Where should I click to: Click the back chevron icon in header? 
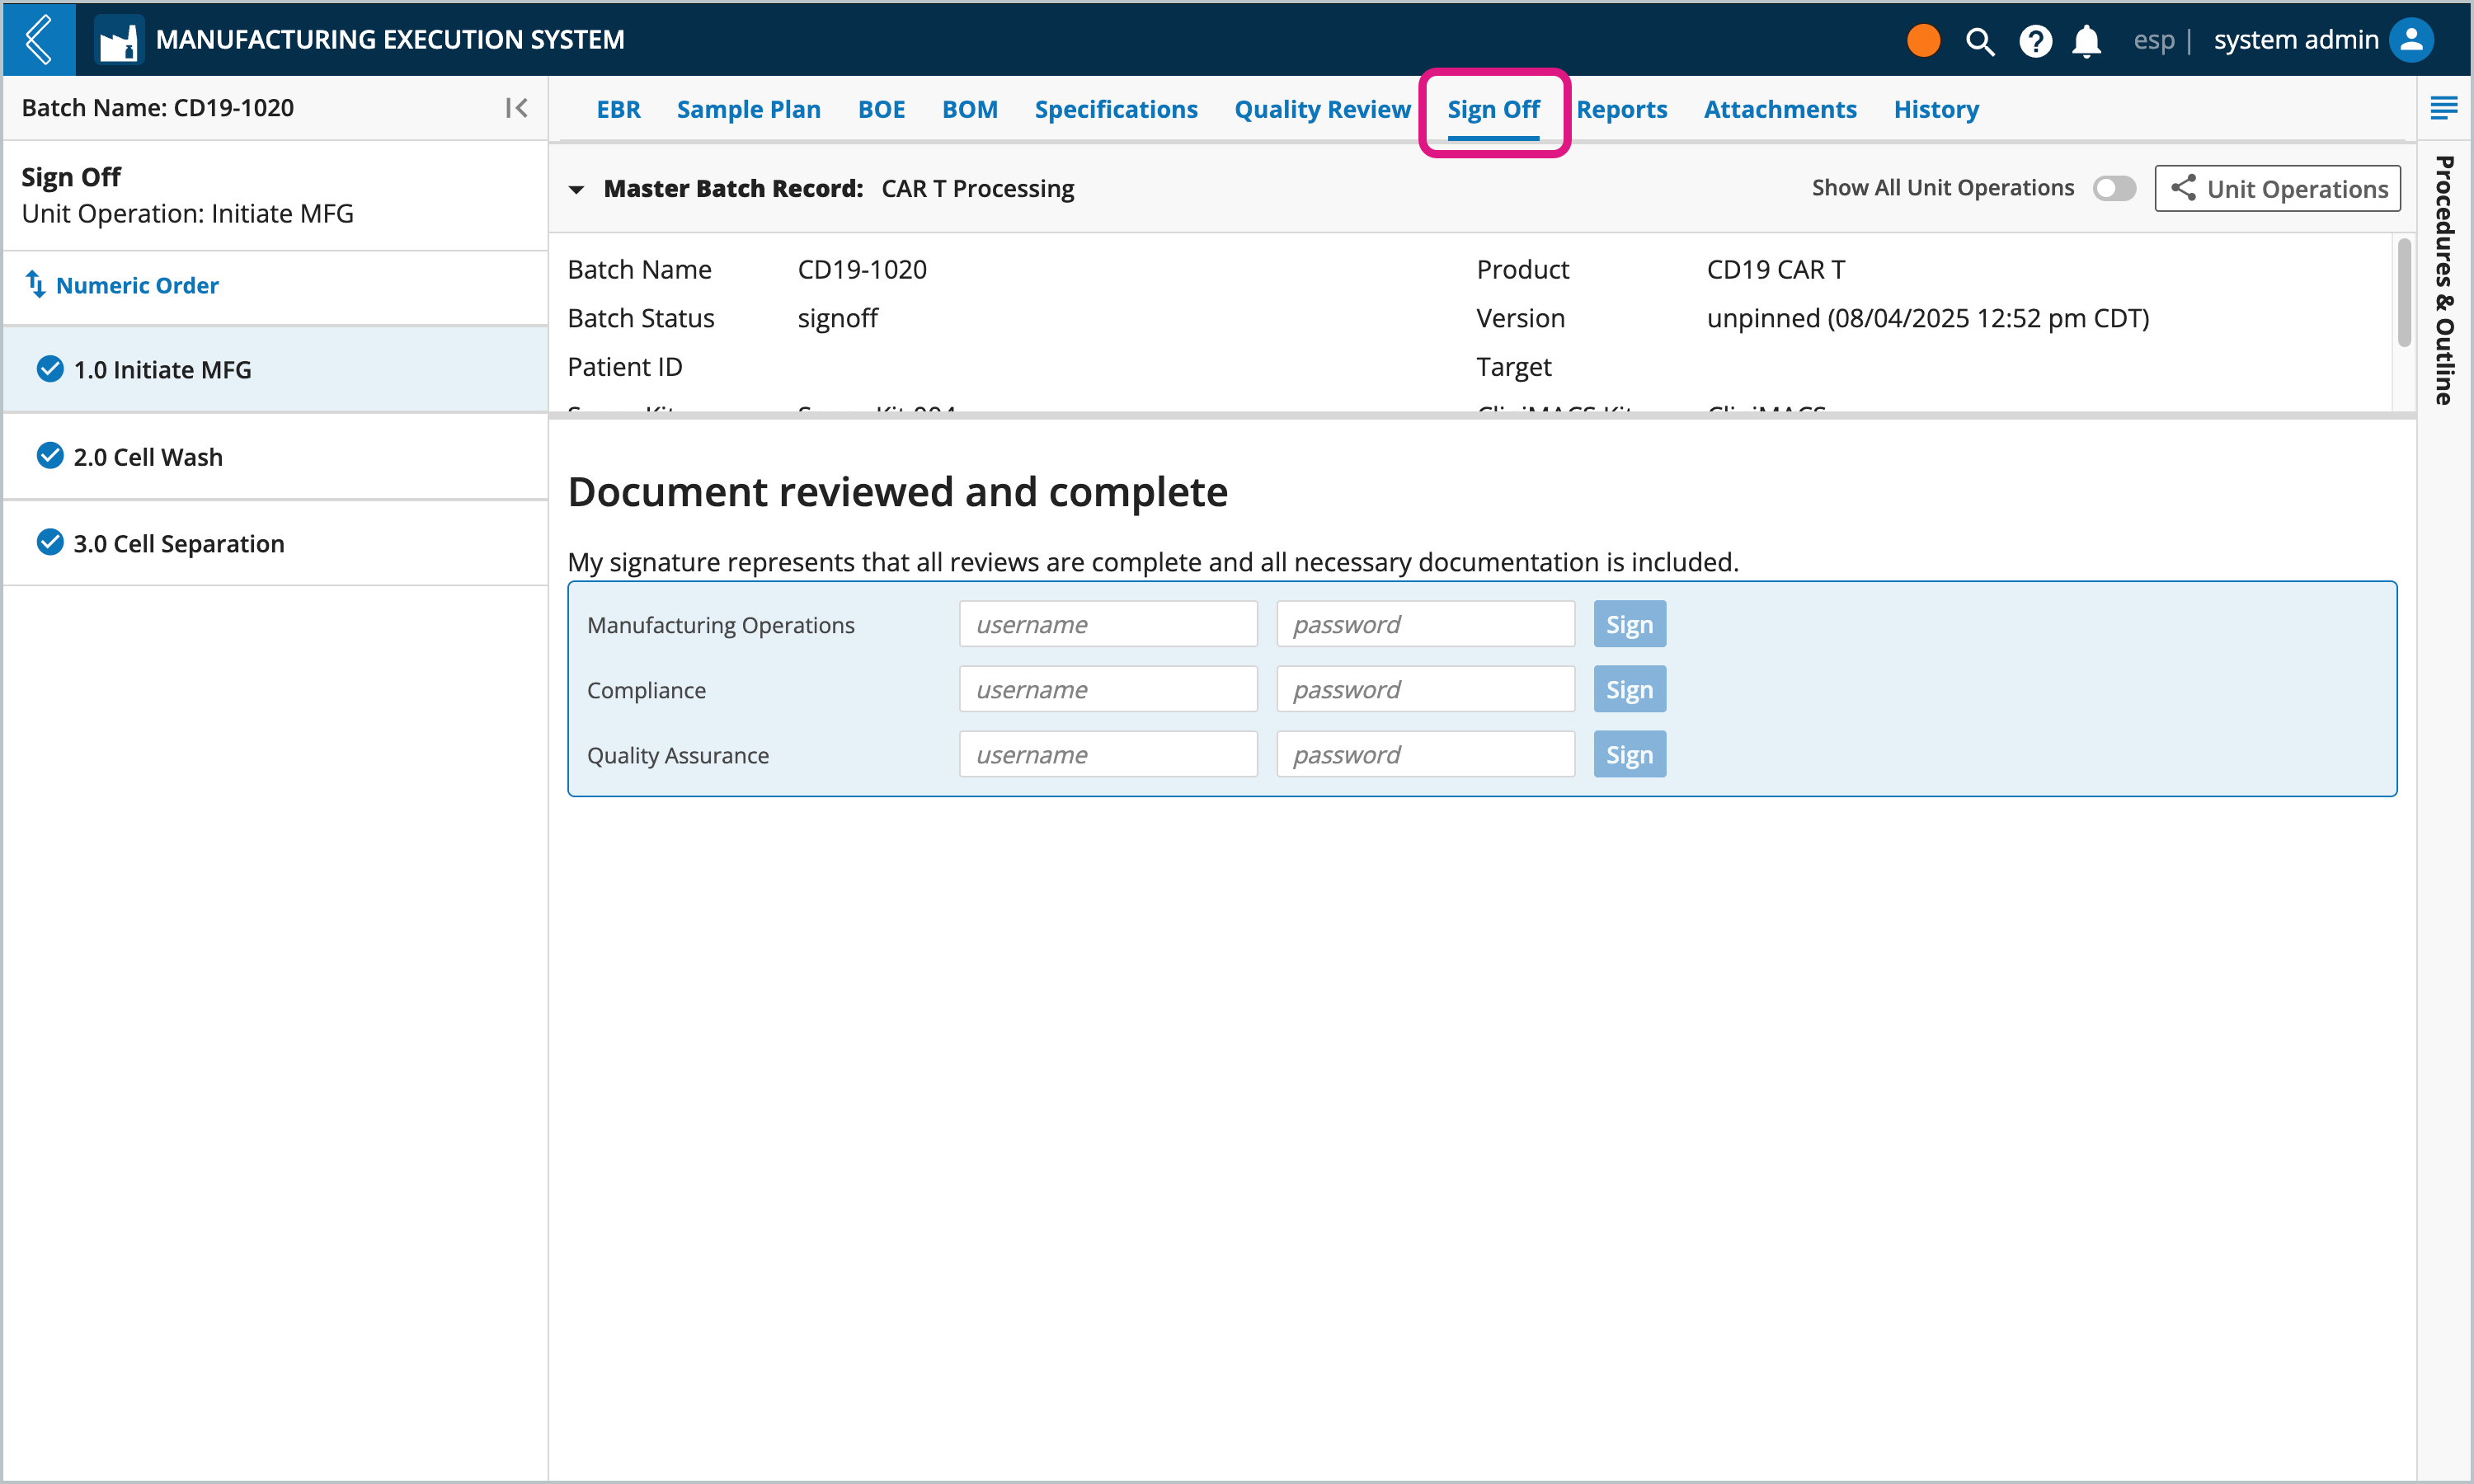click(x=39, y=39)
